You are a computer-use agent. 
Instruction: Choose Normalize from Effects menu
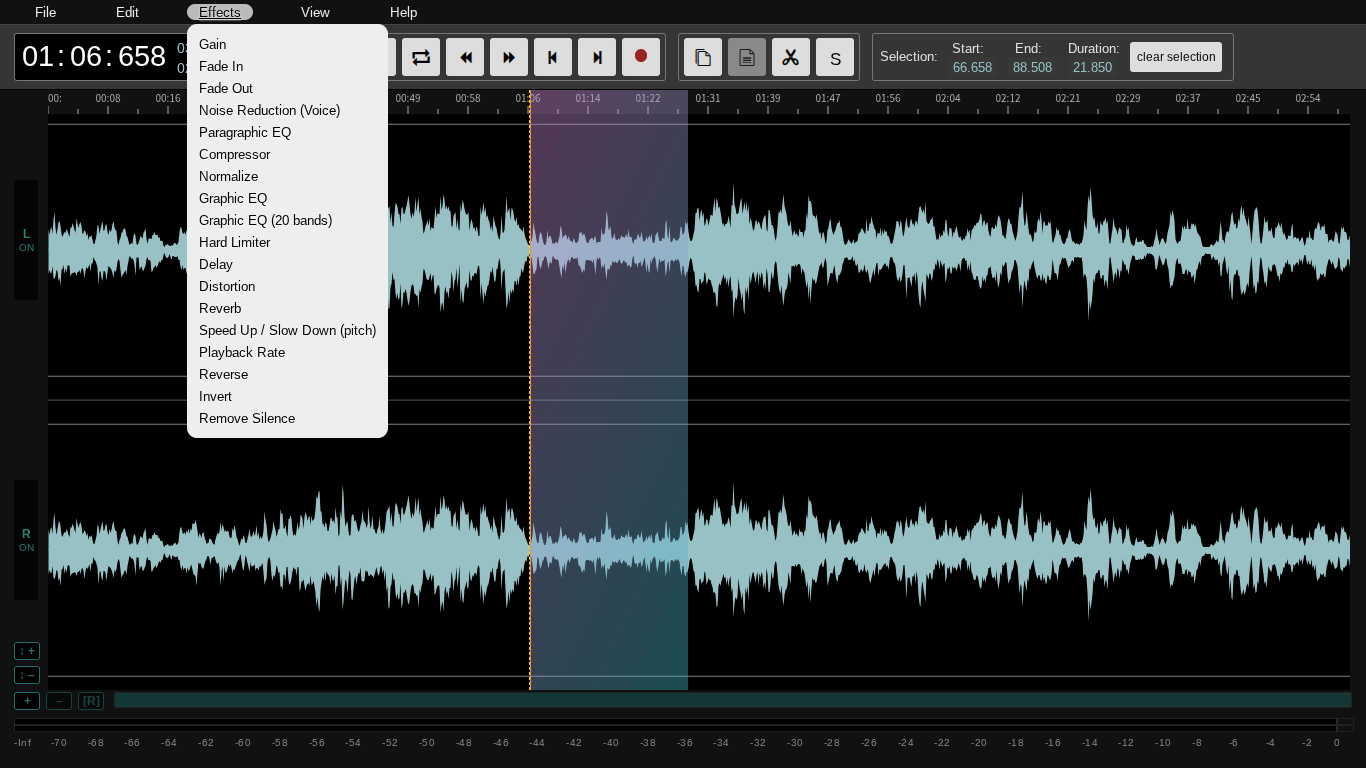(x=228, y=176)
